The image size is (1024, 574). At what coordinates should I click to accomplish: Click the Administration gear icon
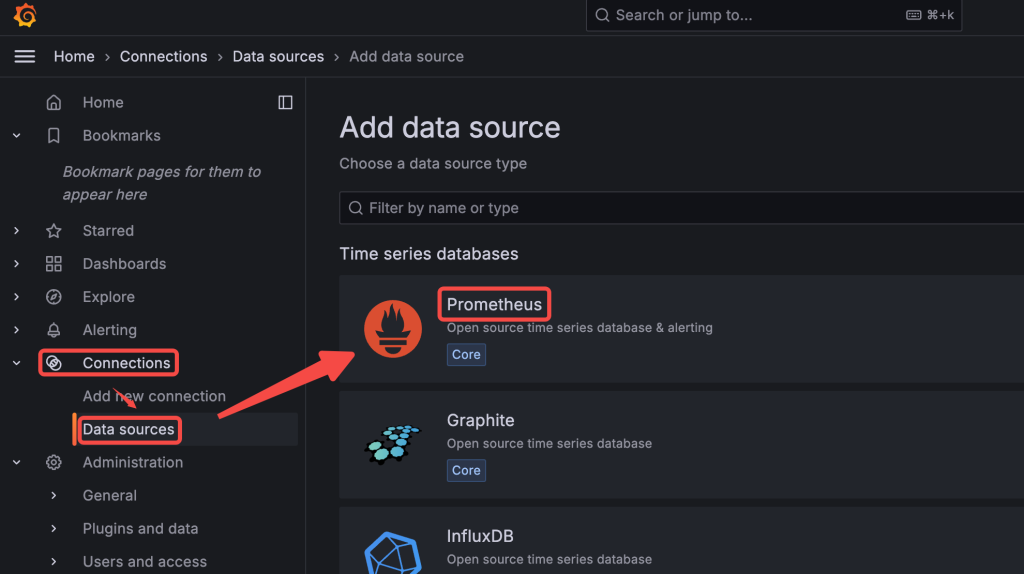[x=54, y=462]
